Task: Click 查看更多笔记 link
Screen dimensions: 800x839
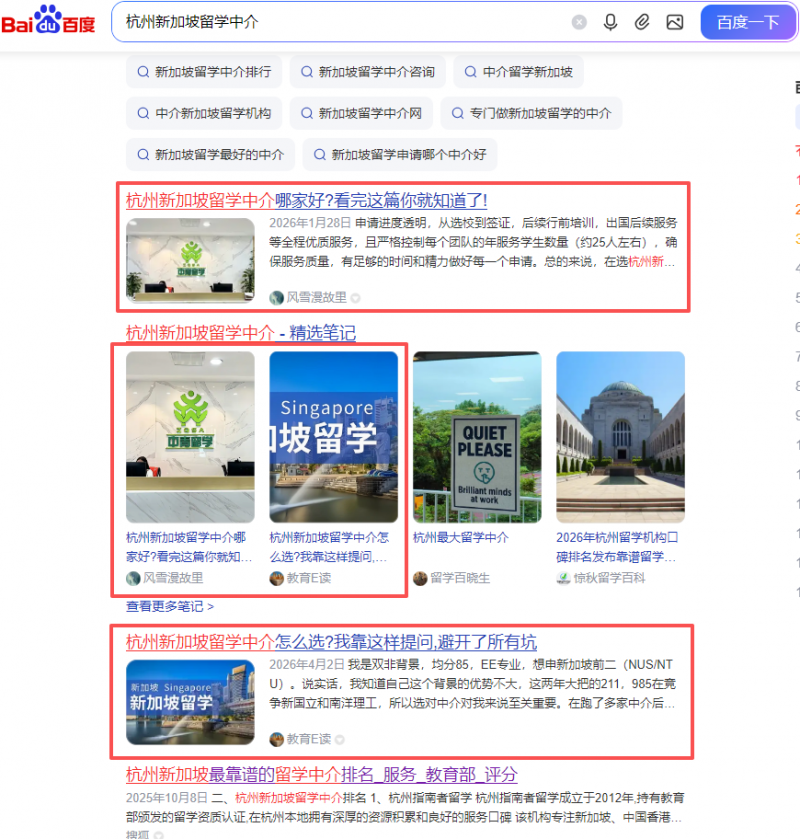Action: pos(170,606)
